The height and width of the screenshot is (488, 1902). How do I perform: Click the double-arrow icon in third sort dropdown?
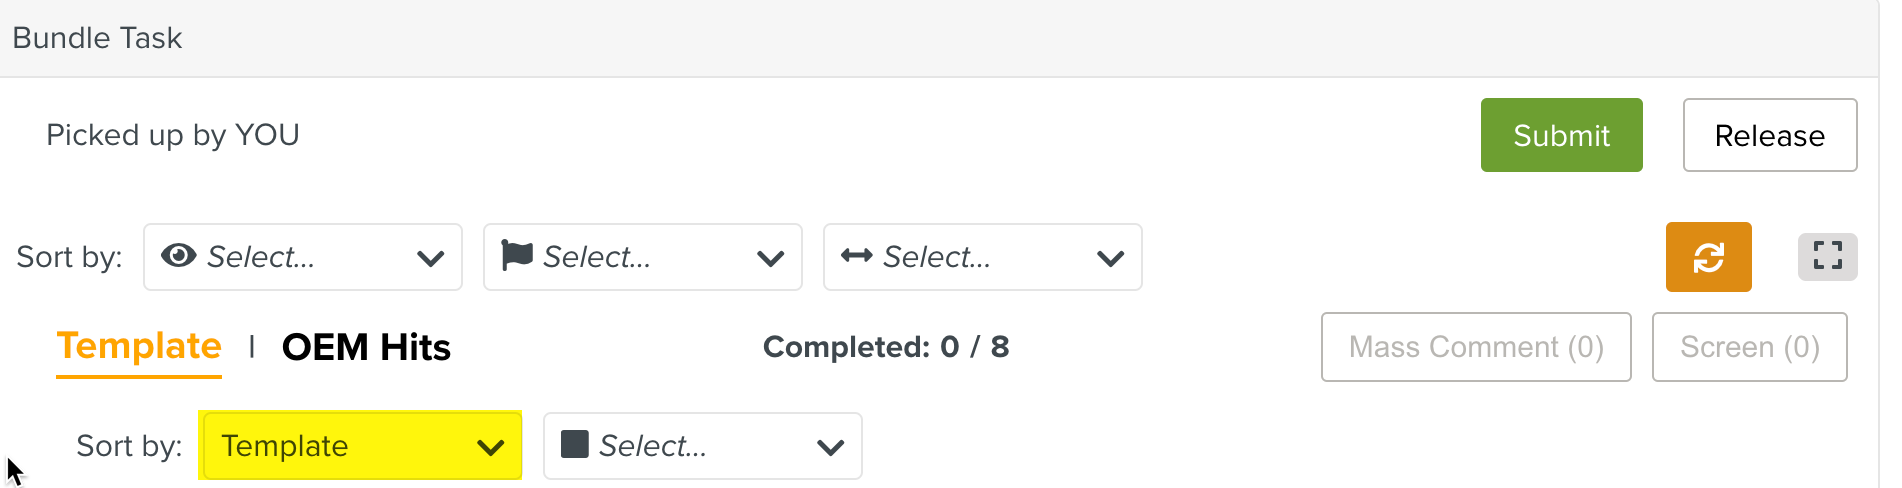point(856,256)
